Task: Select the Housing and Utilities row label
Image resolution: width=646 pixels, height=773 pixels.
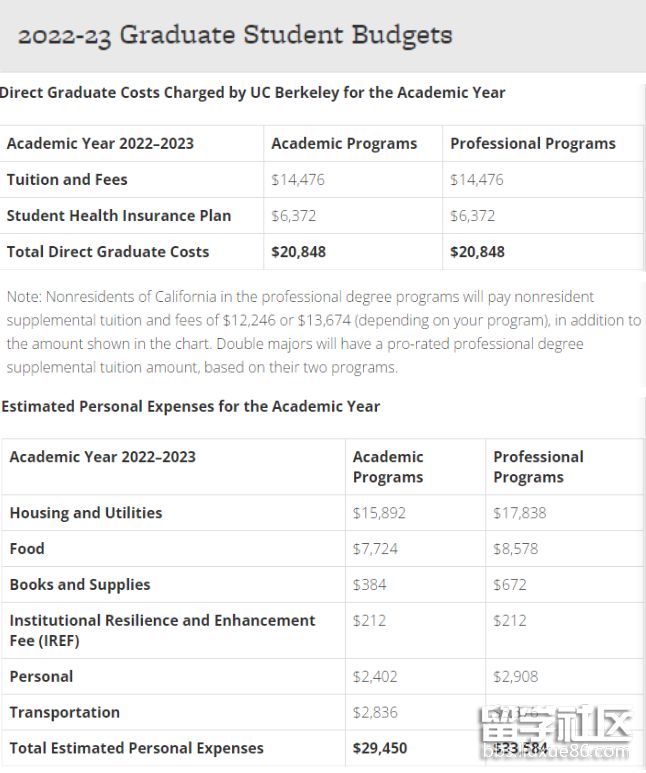Action: tap(85, 513)
